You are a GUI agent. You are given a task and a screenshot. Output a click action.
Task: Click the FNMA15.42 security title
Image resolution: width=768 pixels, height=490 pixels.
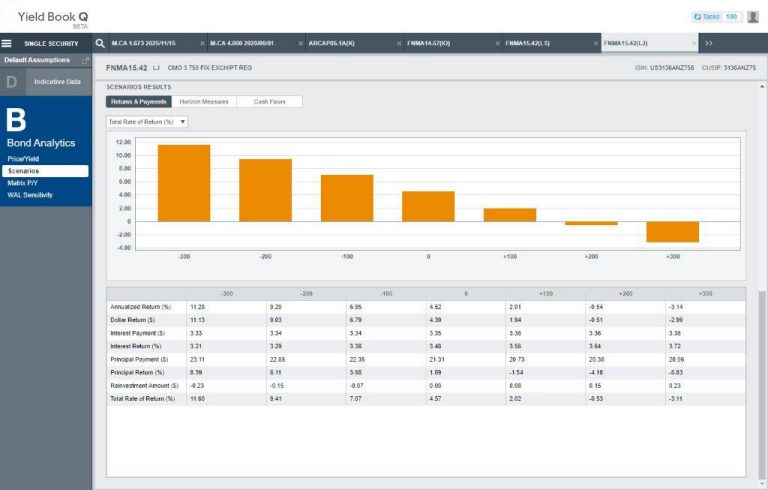[126, 68]
